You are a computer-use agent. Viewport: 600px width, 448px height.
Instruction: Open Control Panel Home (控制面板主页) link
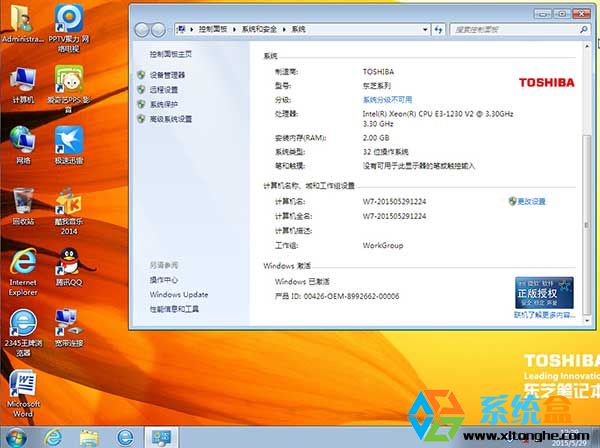[x=171, y=54]
